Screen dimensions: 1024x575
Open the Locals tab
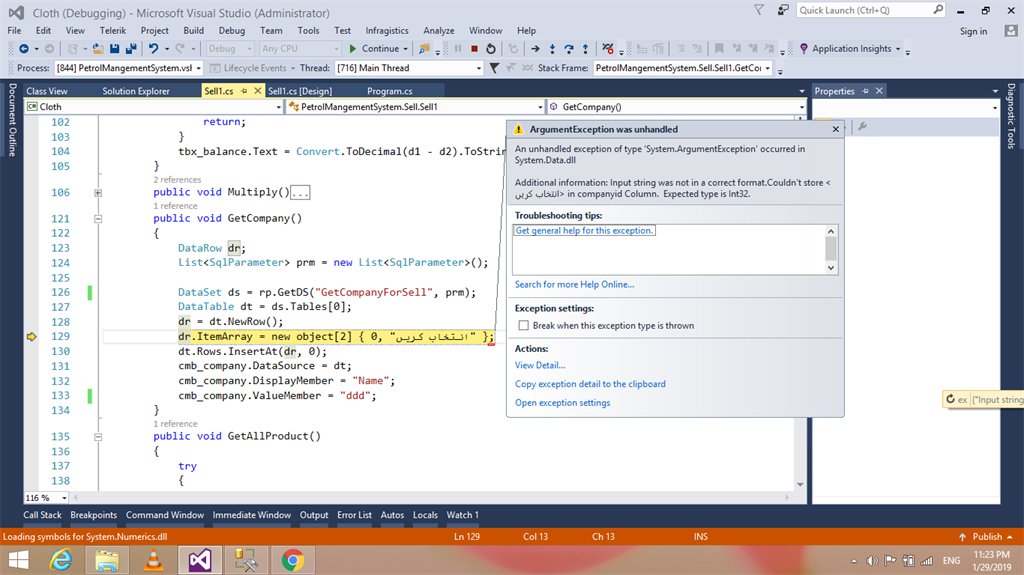coord(425,515)
